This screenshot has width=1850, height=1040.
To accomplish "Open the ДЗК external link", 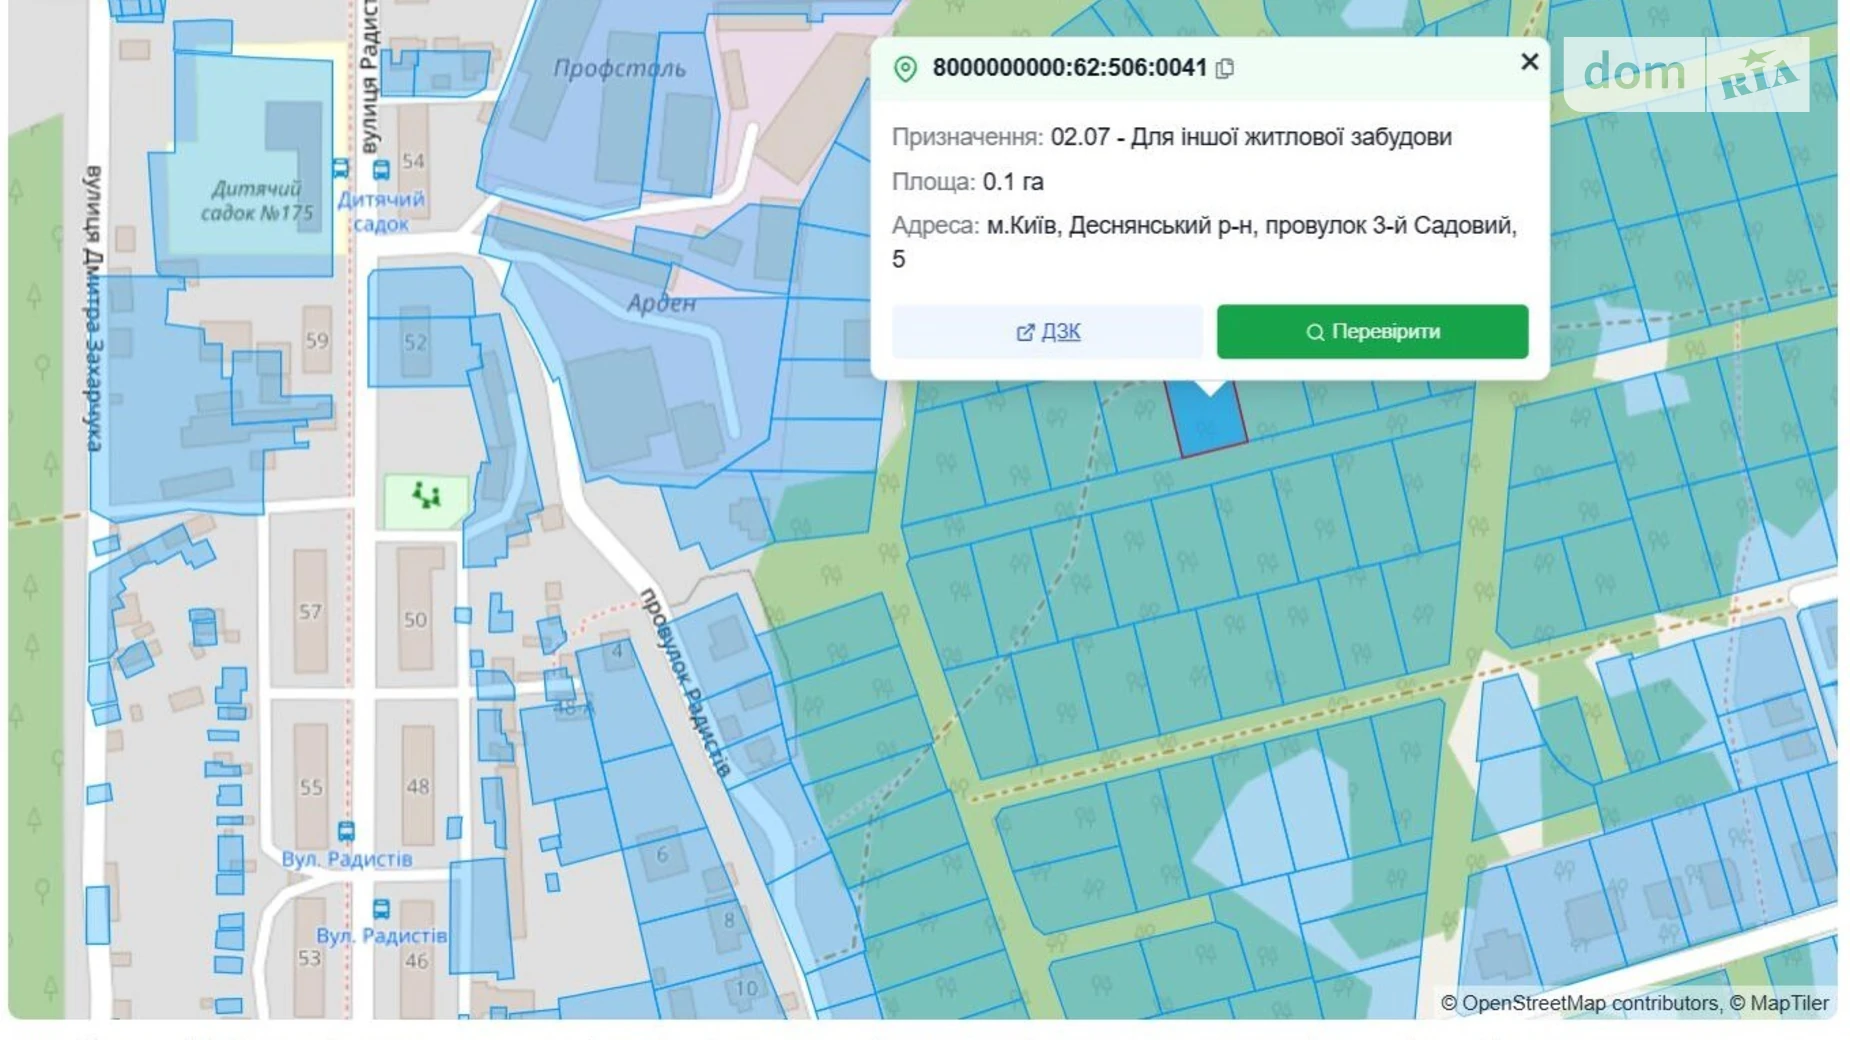I will 1047,332.
